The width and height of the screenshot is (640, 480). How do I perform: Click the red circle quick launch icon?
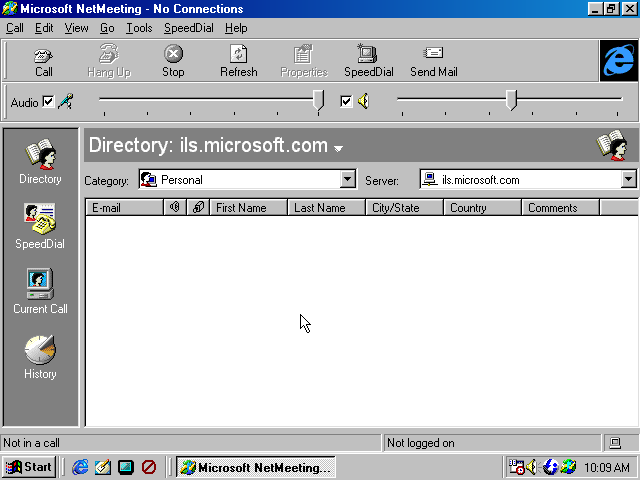pyautogui.click(x=149, y=467)
